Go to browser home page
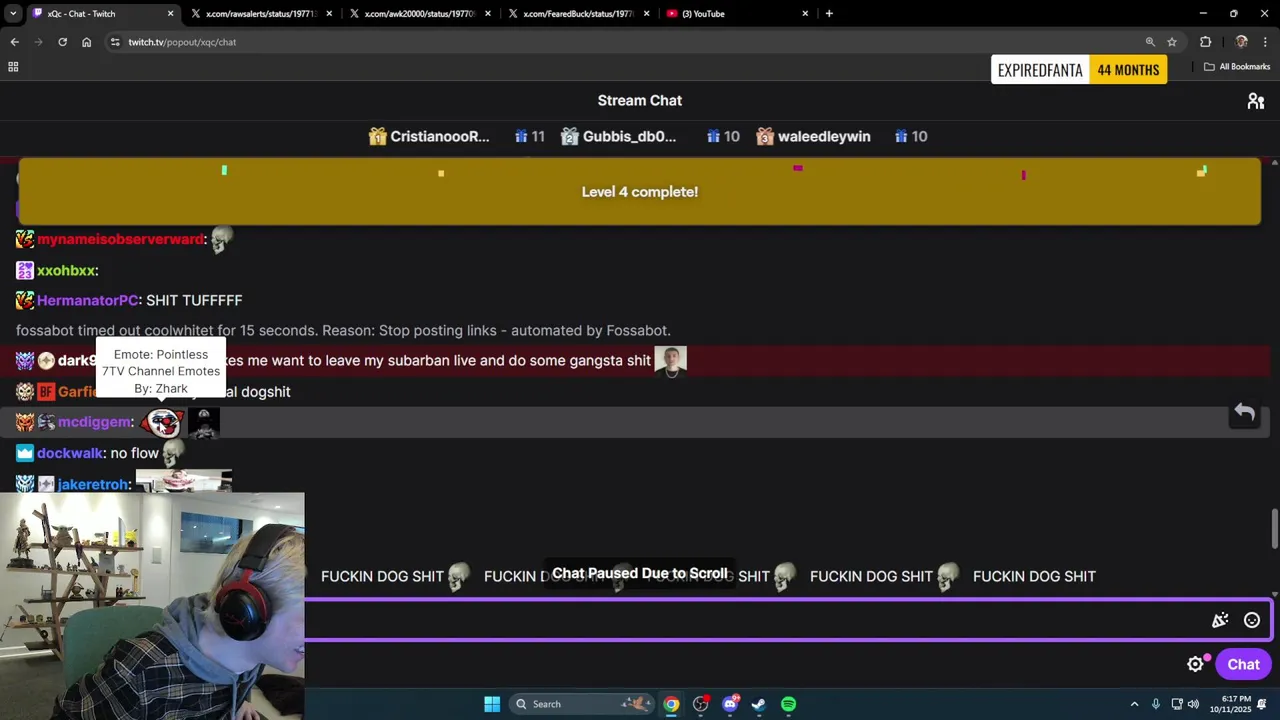 tap(86, 42)
